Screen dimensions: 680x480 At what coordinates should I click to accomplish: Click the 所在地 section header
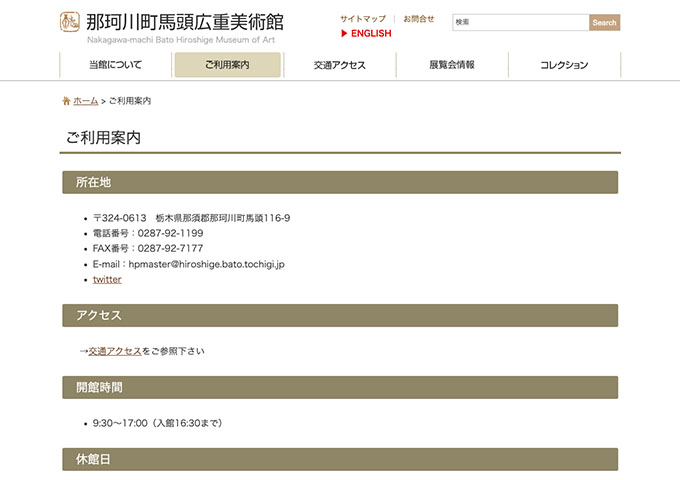[x=340, y=182]
